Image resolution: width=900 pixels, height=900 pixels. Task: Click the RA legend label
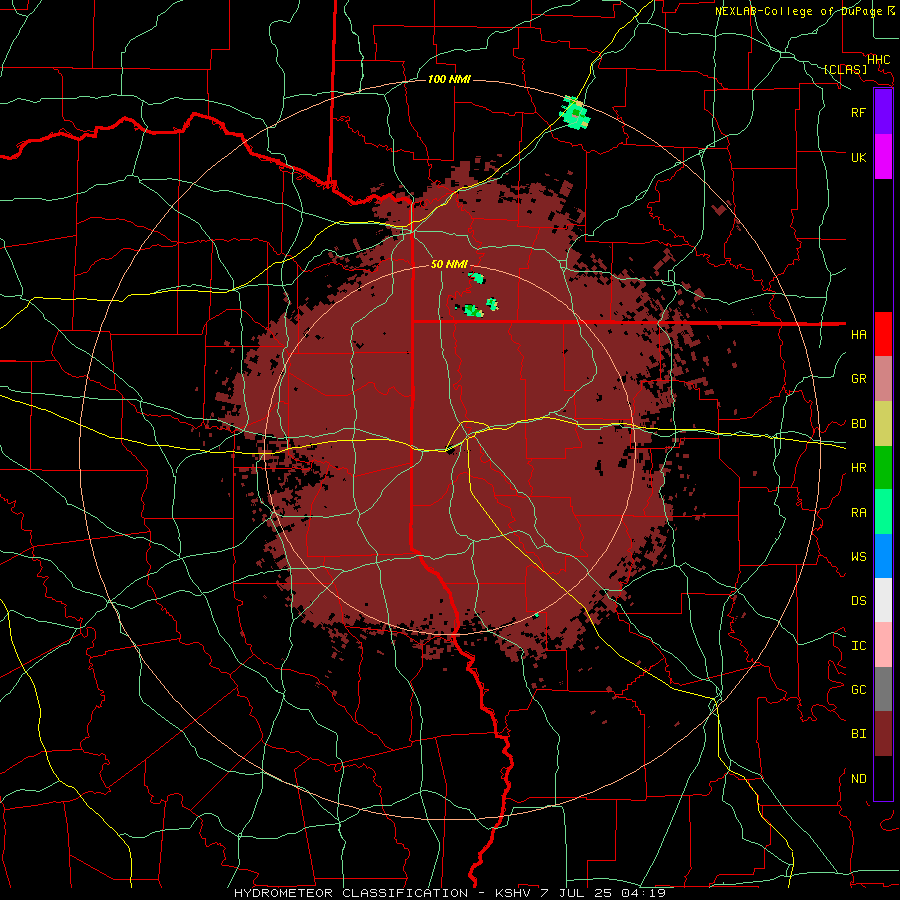pos(859,512)
